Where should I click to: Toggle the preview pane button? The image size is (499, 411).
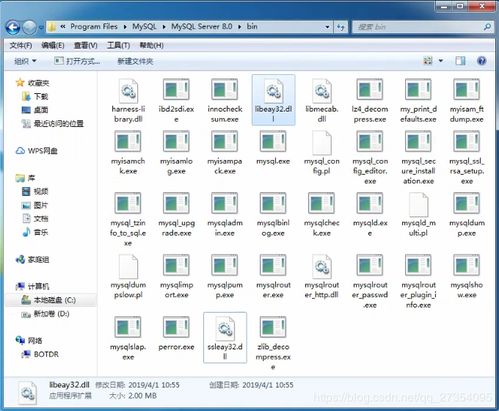click(460, 61)
